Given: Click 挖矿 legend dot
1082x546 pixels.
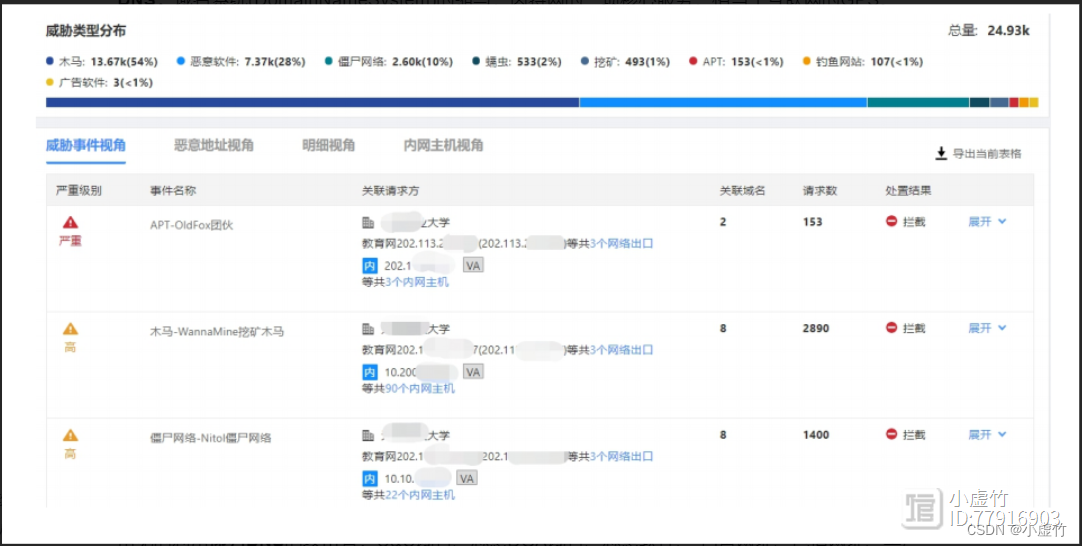Looking at the screenshot, I should click(585, 61).
